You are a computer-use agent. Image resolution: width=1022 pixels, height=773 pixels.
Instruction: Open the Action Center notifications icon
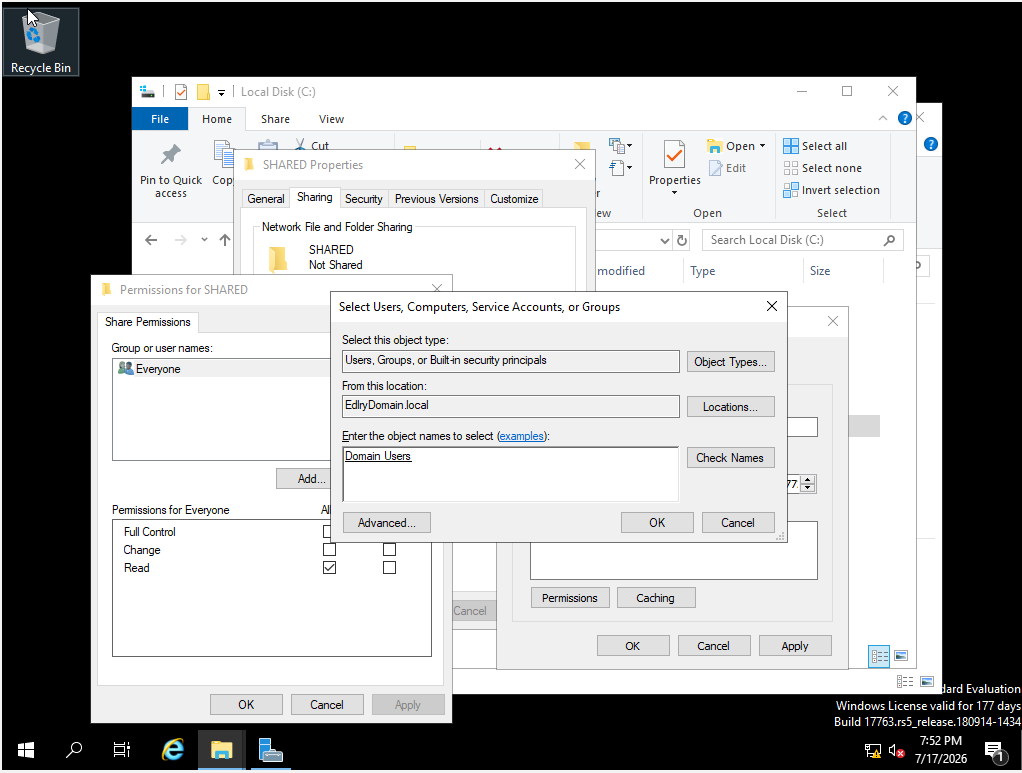point(995,751)
